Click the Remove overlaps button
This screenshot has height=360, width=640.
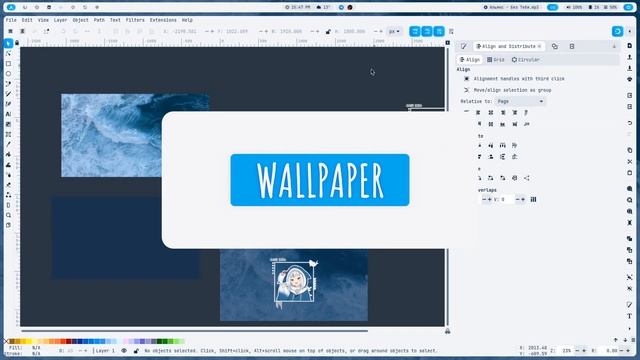[x=533, y=200]
